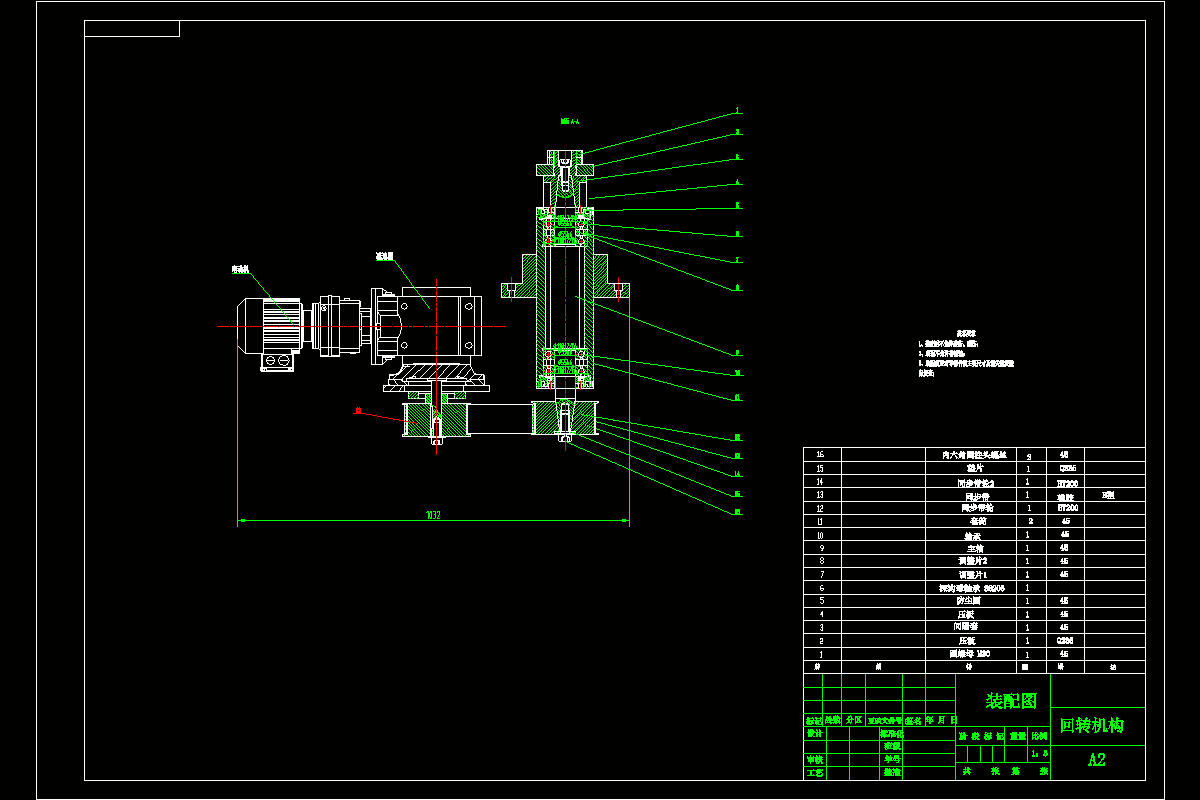Click the sheet size 'A2' label
The image size is (1200, 800).
pyautogui.click(x=1097, y=760)
